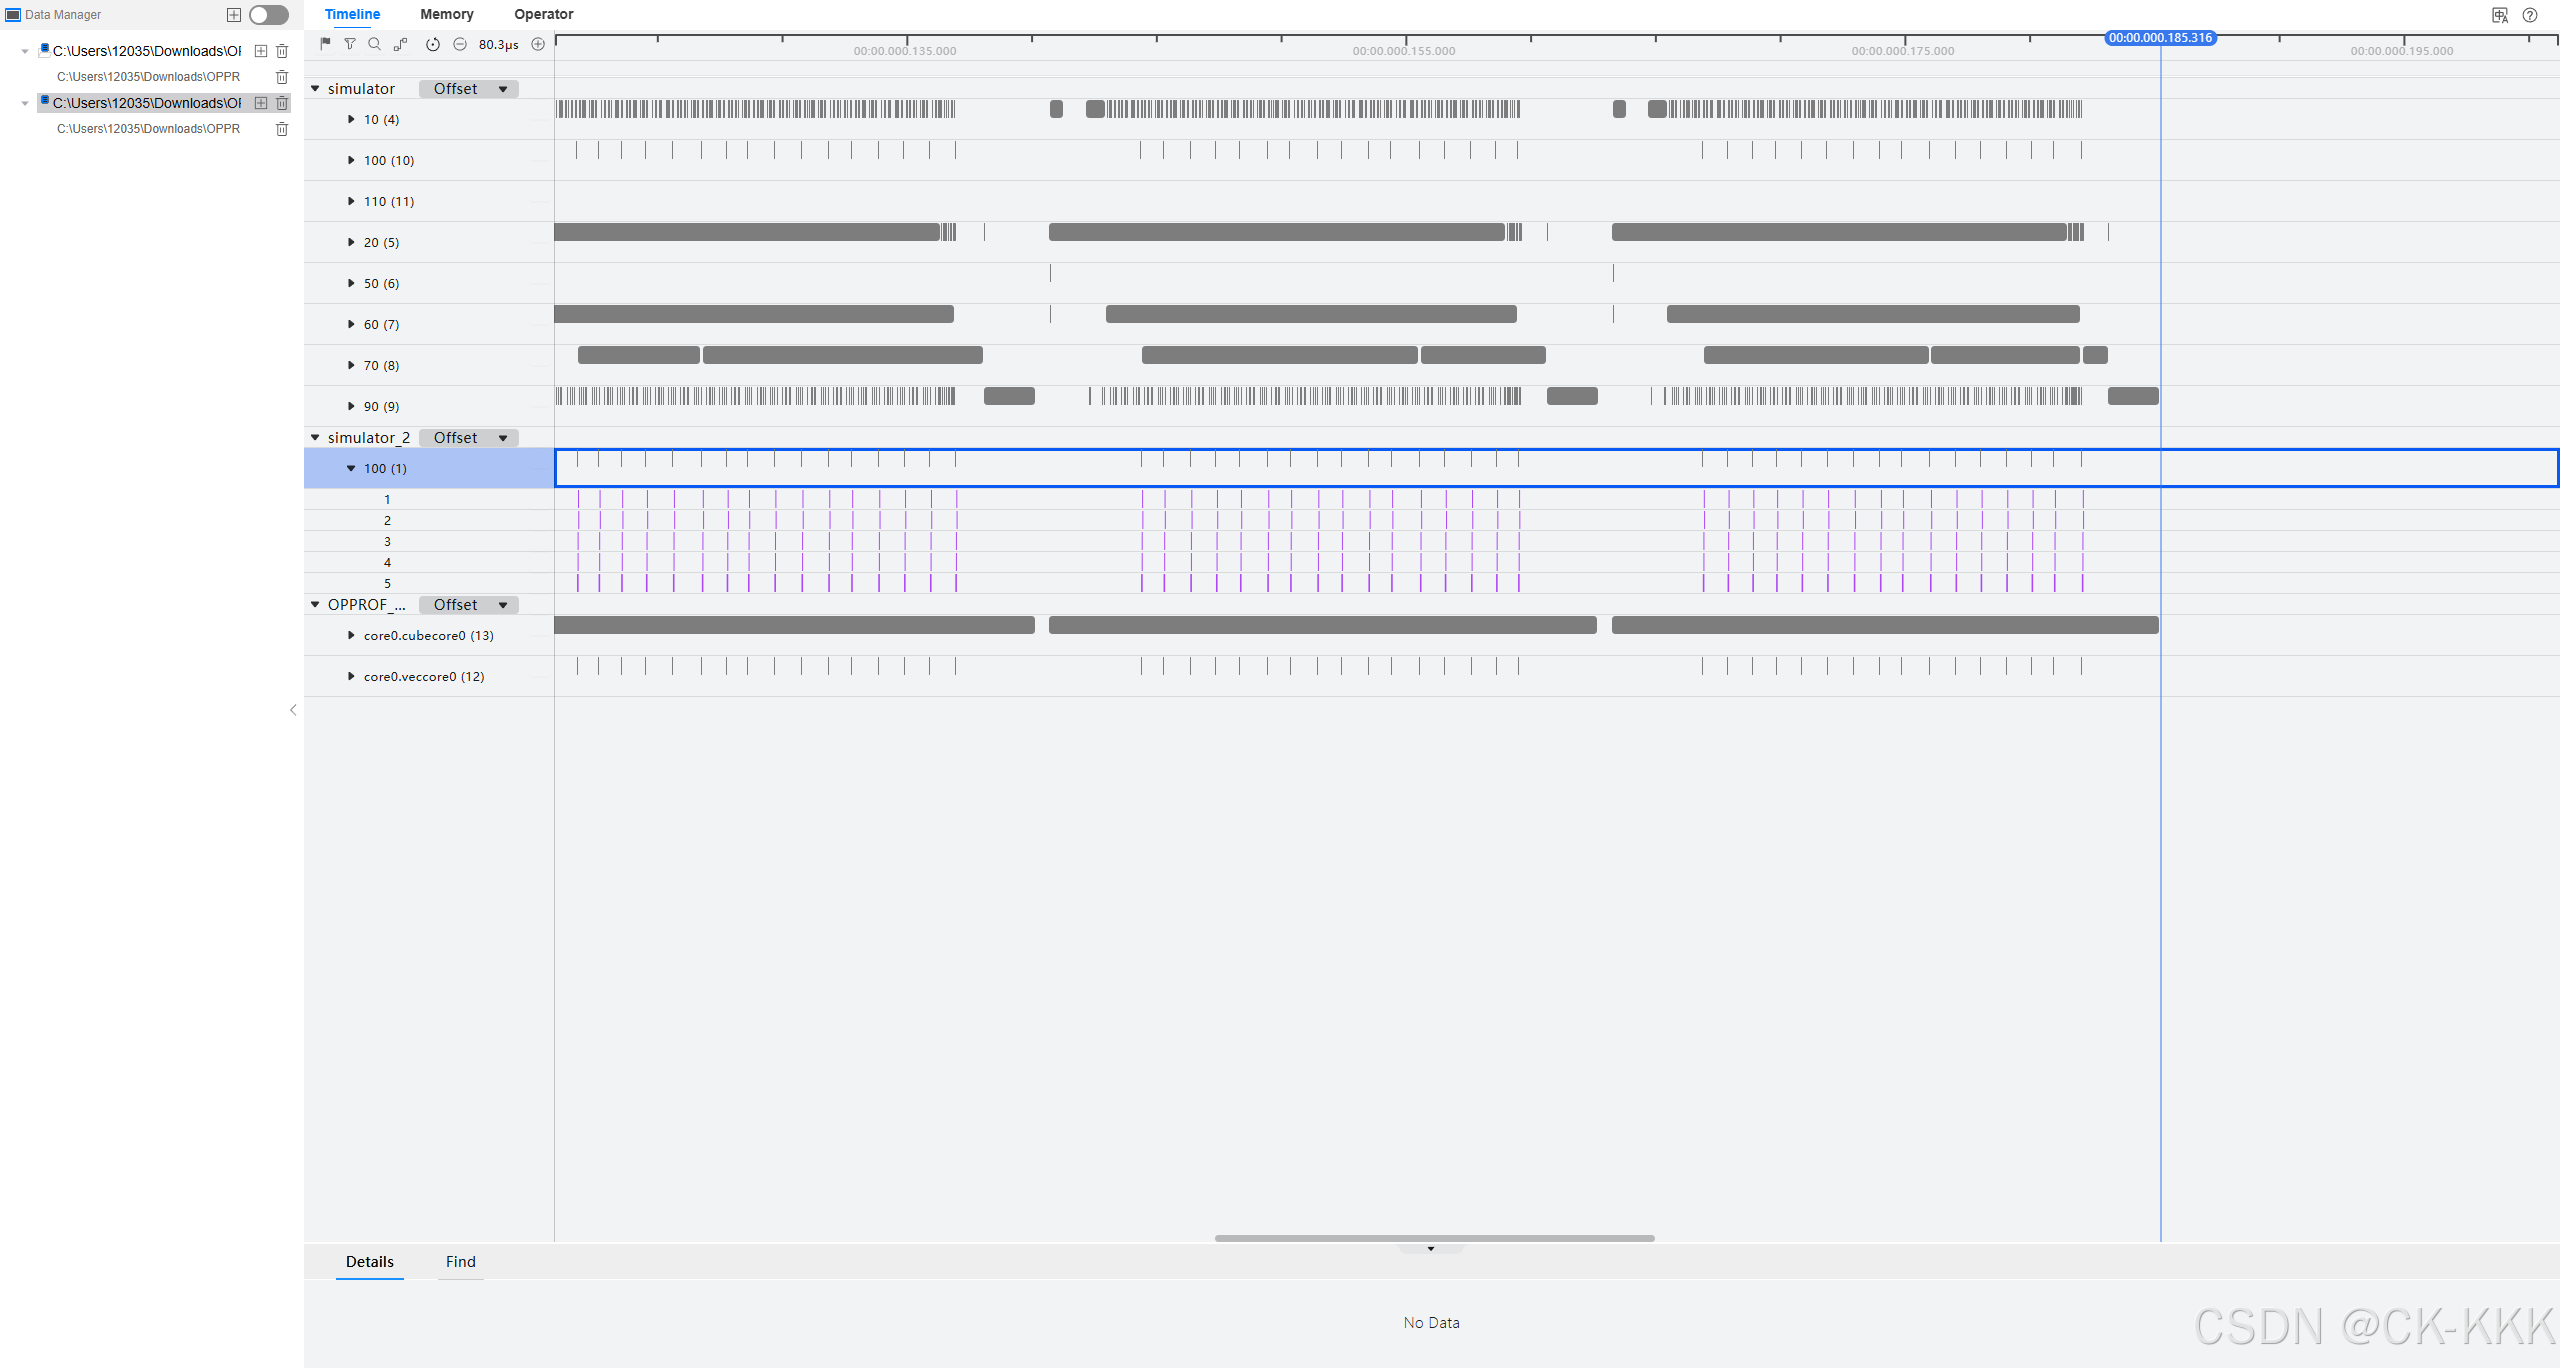Toggle the Data Manager switch
2560x1369 pixels.
[x=268, y=15]
